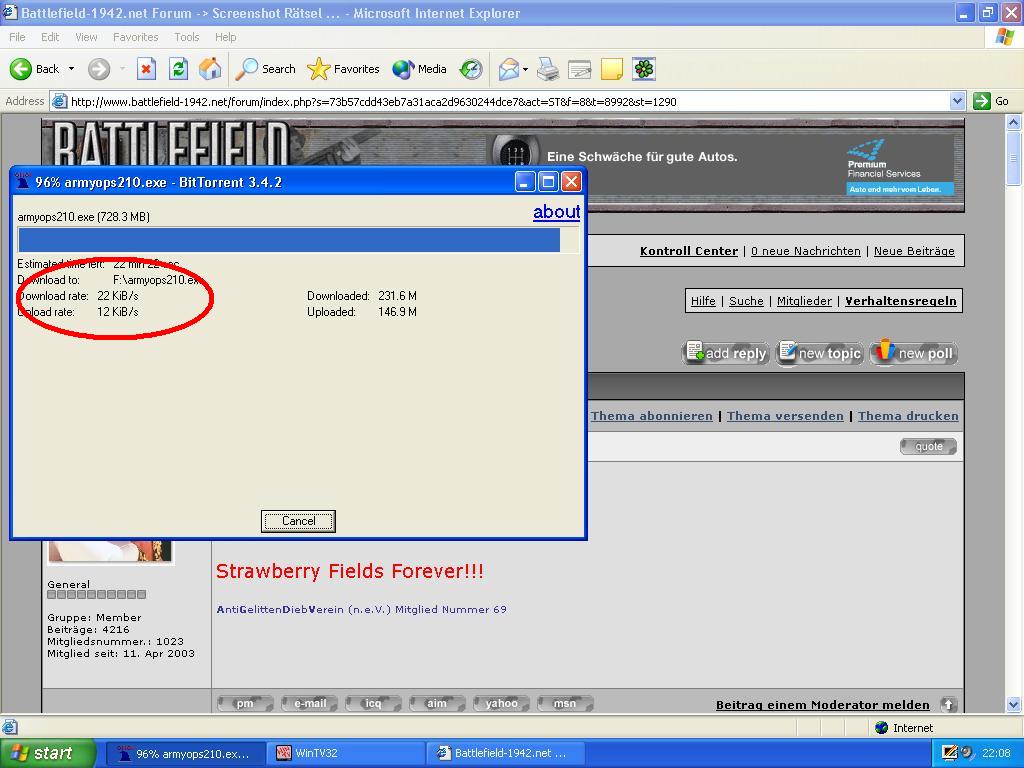The height and width of the screenshot is (768, 1024).
Task: Click the yellow Discuss note icon
Action: [x=611, y=69]
